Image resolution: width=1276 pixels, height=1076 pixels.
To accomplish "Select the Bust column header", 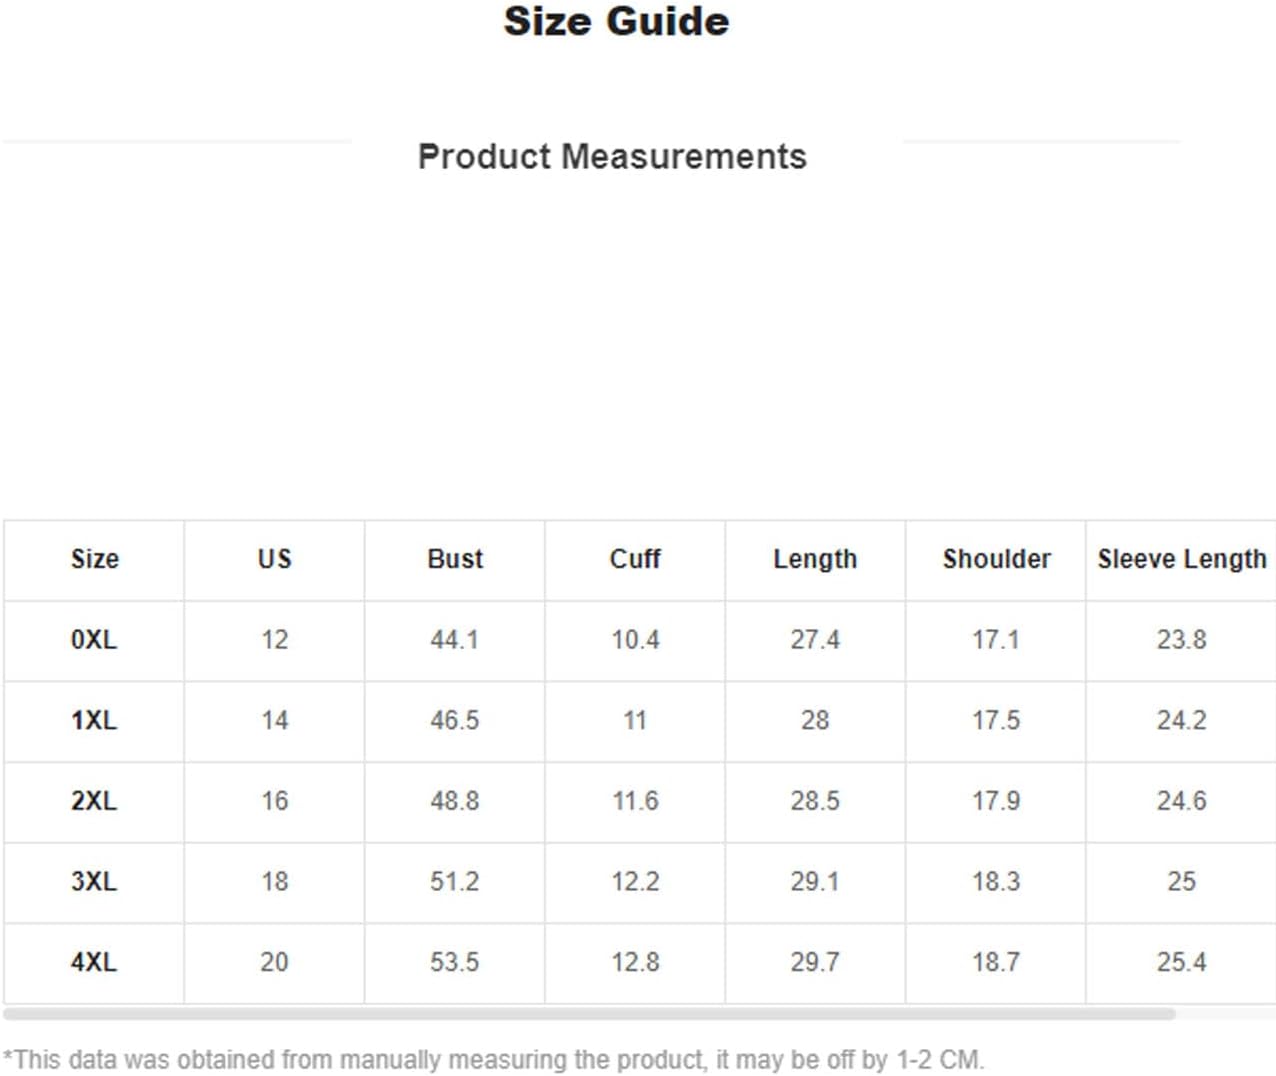I will click(455, 559).
